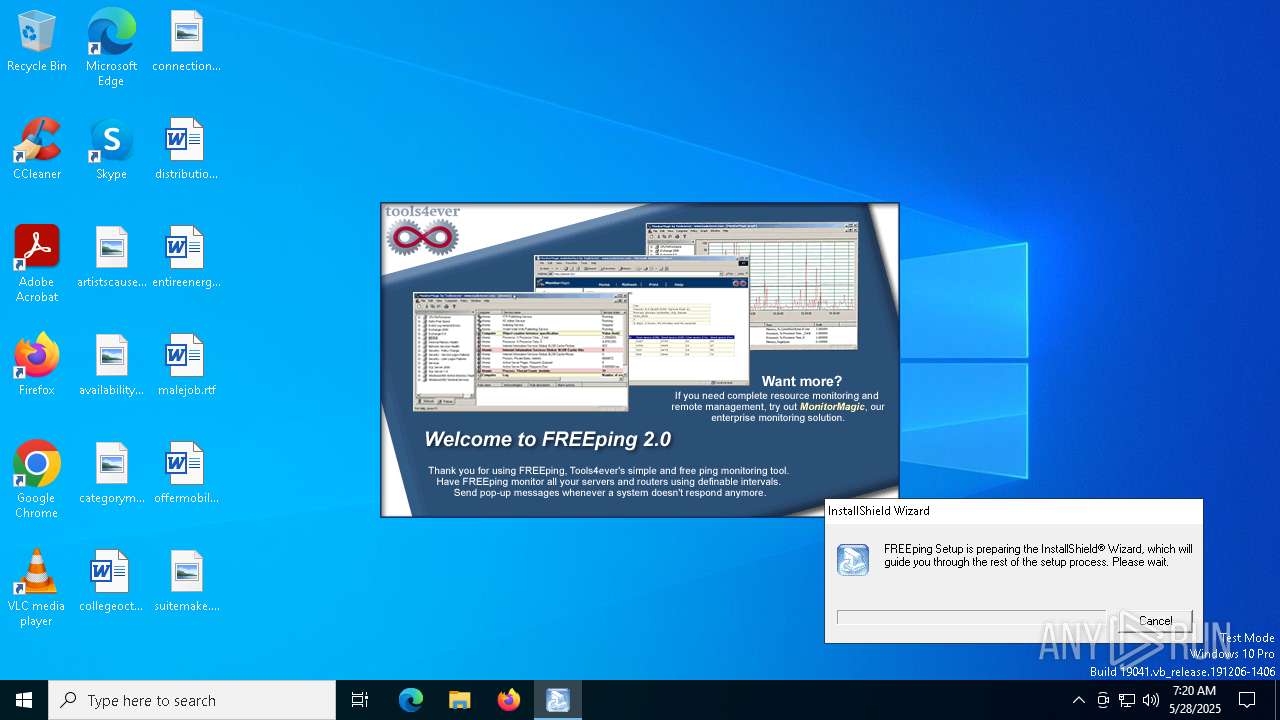Select the artistscause image file

(111, 258)
